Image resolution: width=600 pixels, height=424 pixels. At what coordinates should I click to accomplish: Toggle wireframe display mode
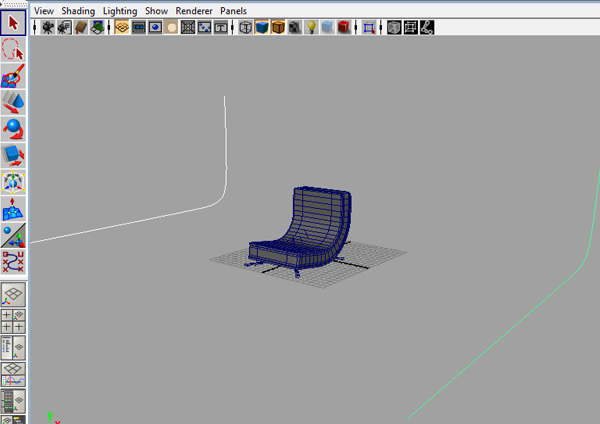pos(246,28)
